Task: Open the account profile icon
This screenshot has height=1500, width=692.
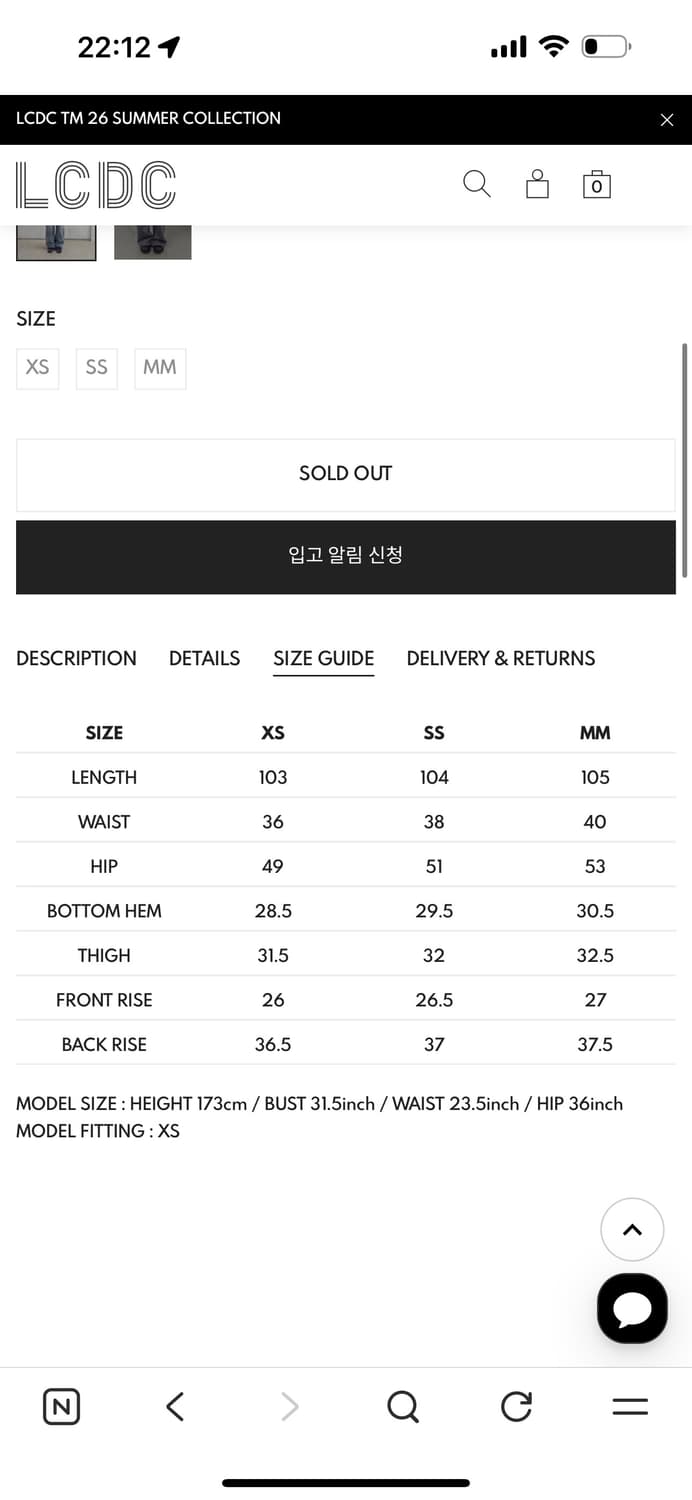Action: (x=537, y=184)
